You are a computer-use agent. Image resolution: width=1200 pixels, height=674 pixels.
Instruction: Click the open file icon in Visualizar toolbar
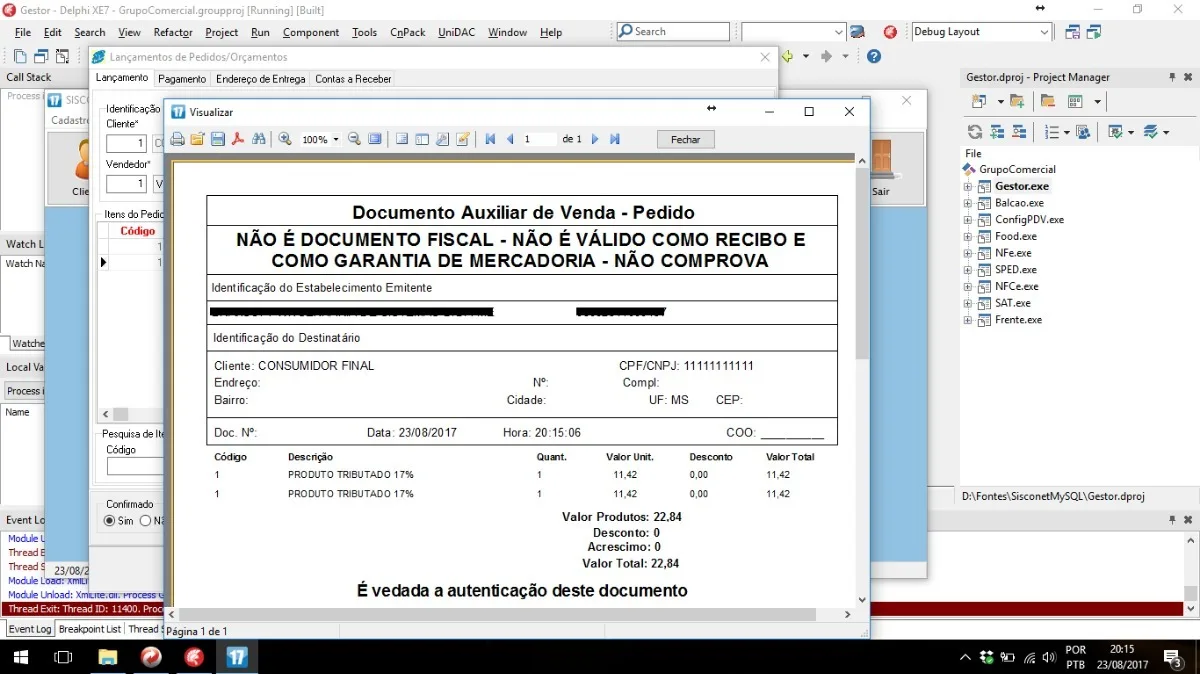[197, 140]
